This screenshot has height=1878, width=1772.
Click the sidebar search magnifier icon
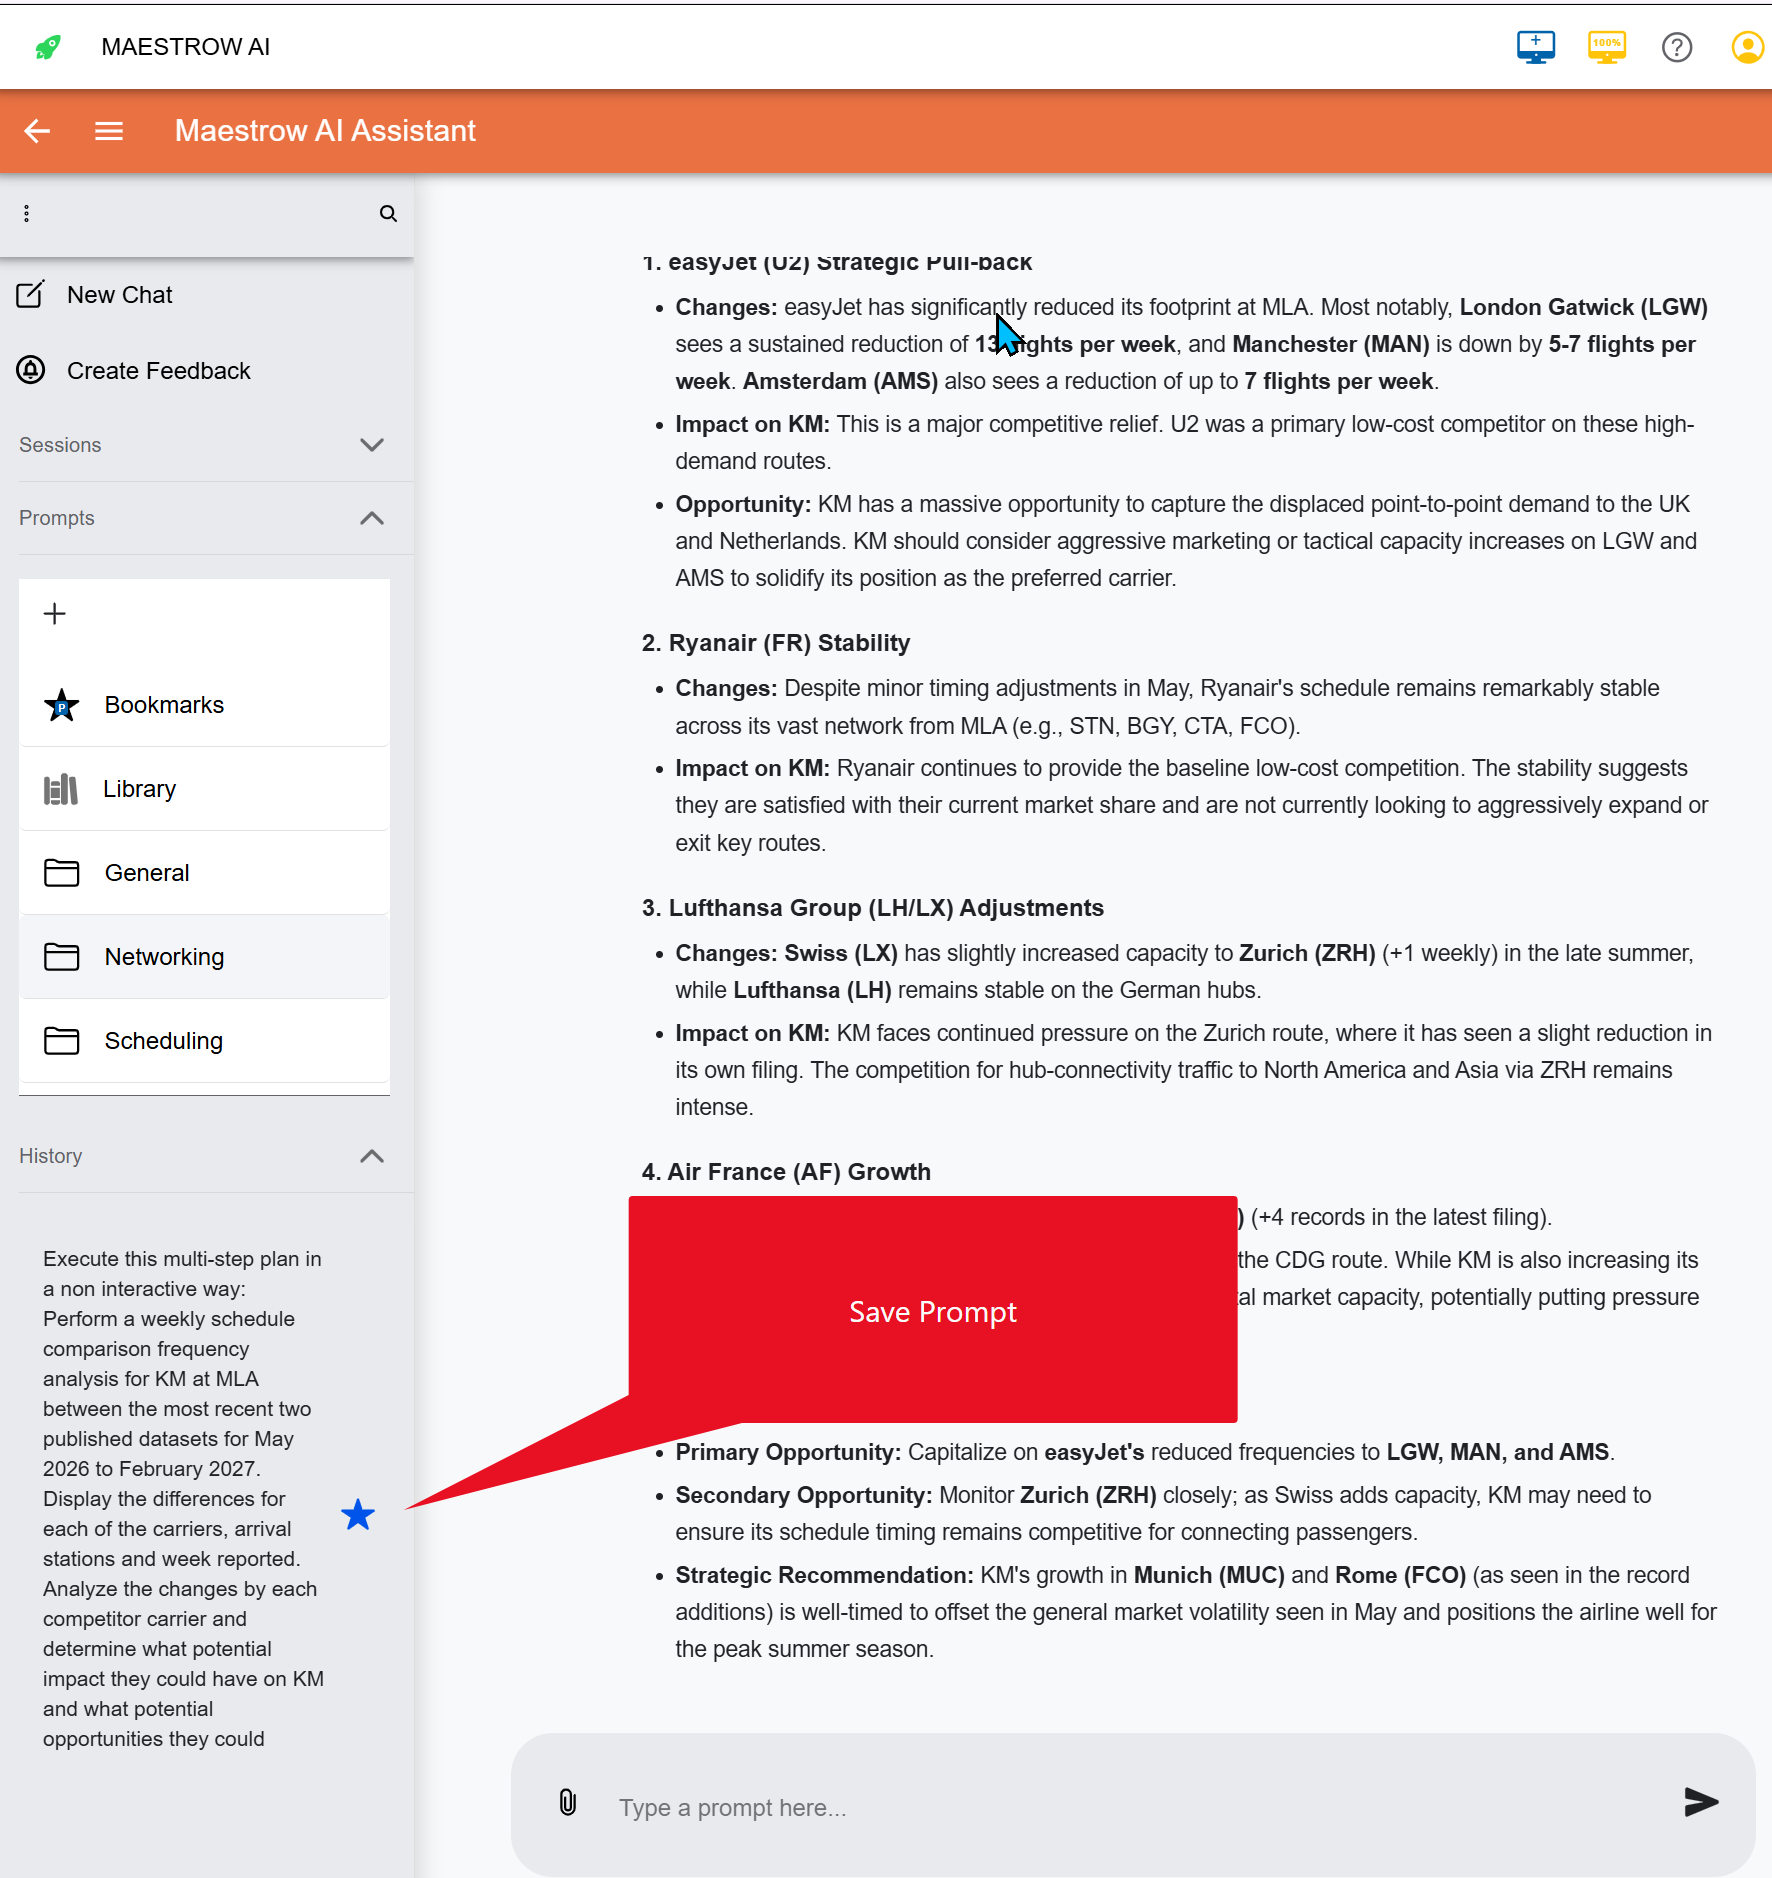click(x=388, y=214)
